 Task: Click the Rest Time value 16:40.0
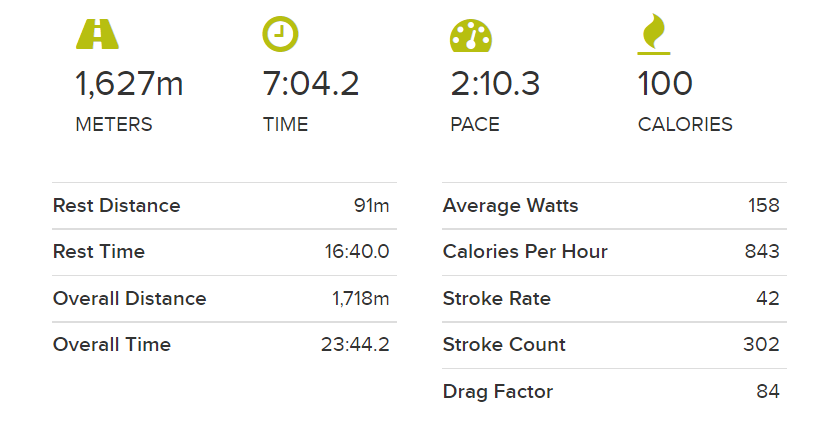coord(357,252)
